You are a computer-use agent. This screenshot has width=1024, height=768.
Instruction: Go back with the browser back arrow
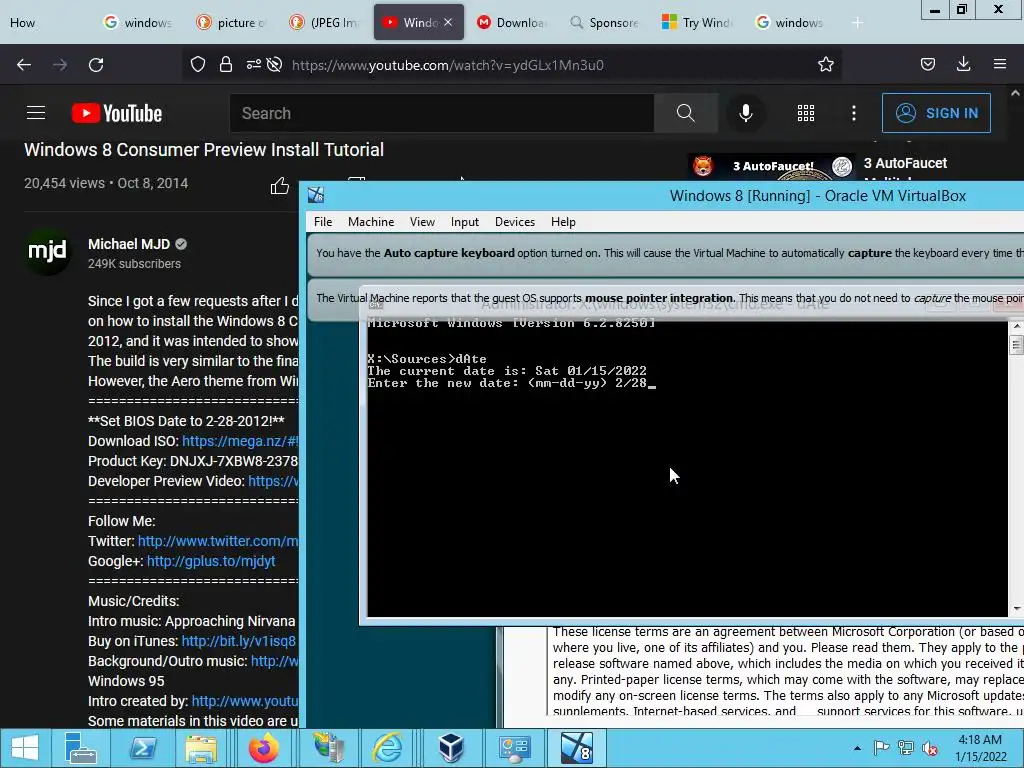[24, 65]
